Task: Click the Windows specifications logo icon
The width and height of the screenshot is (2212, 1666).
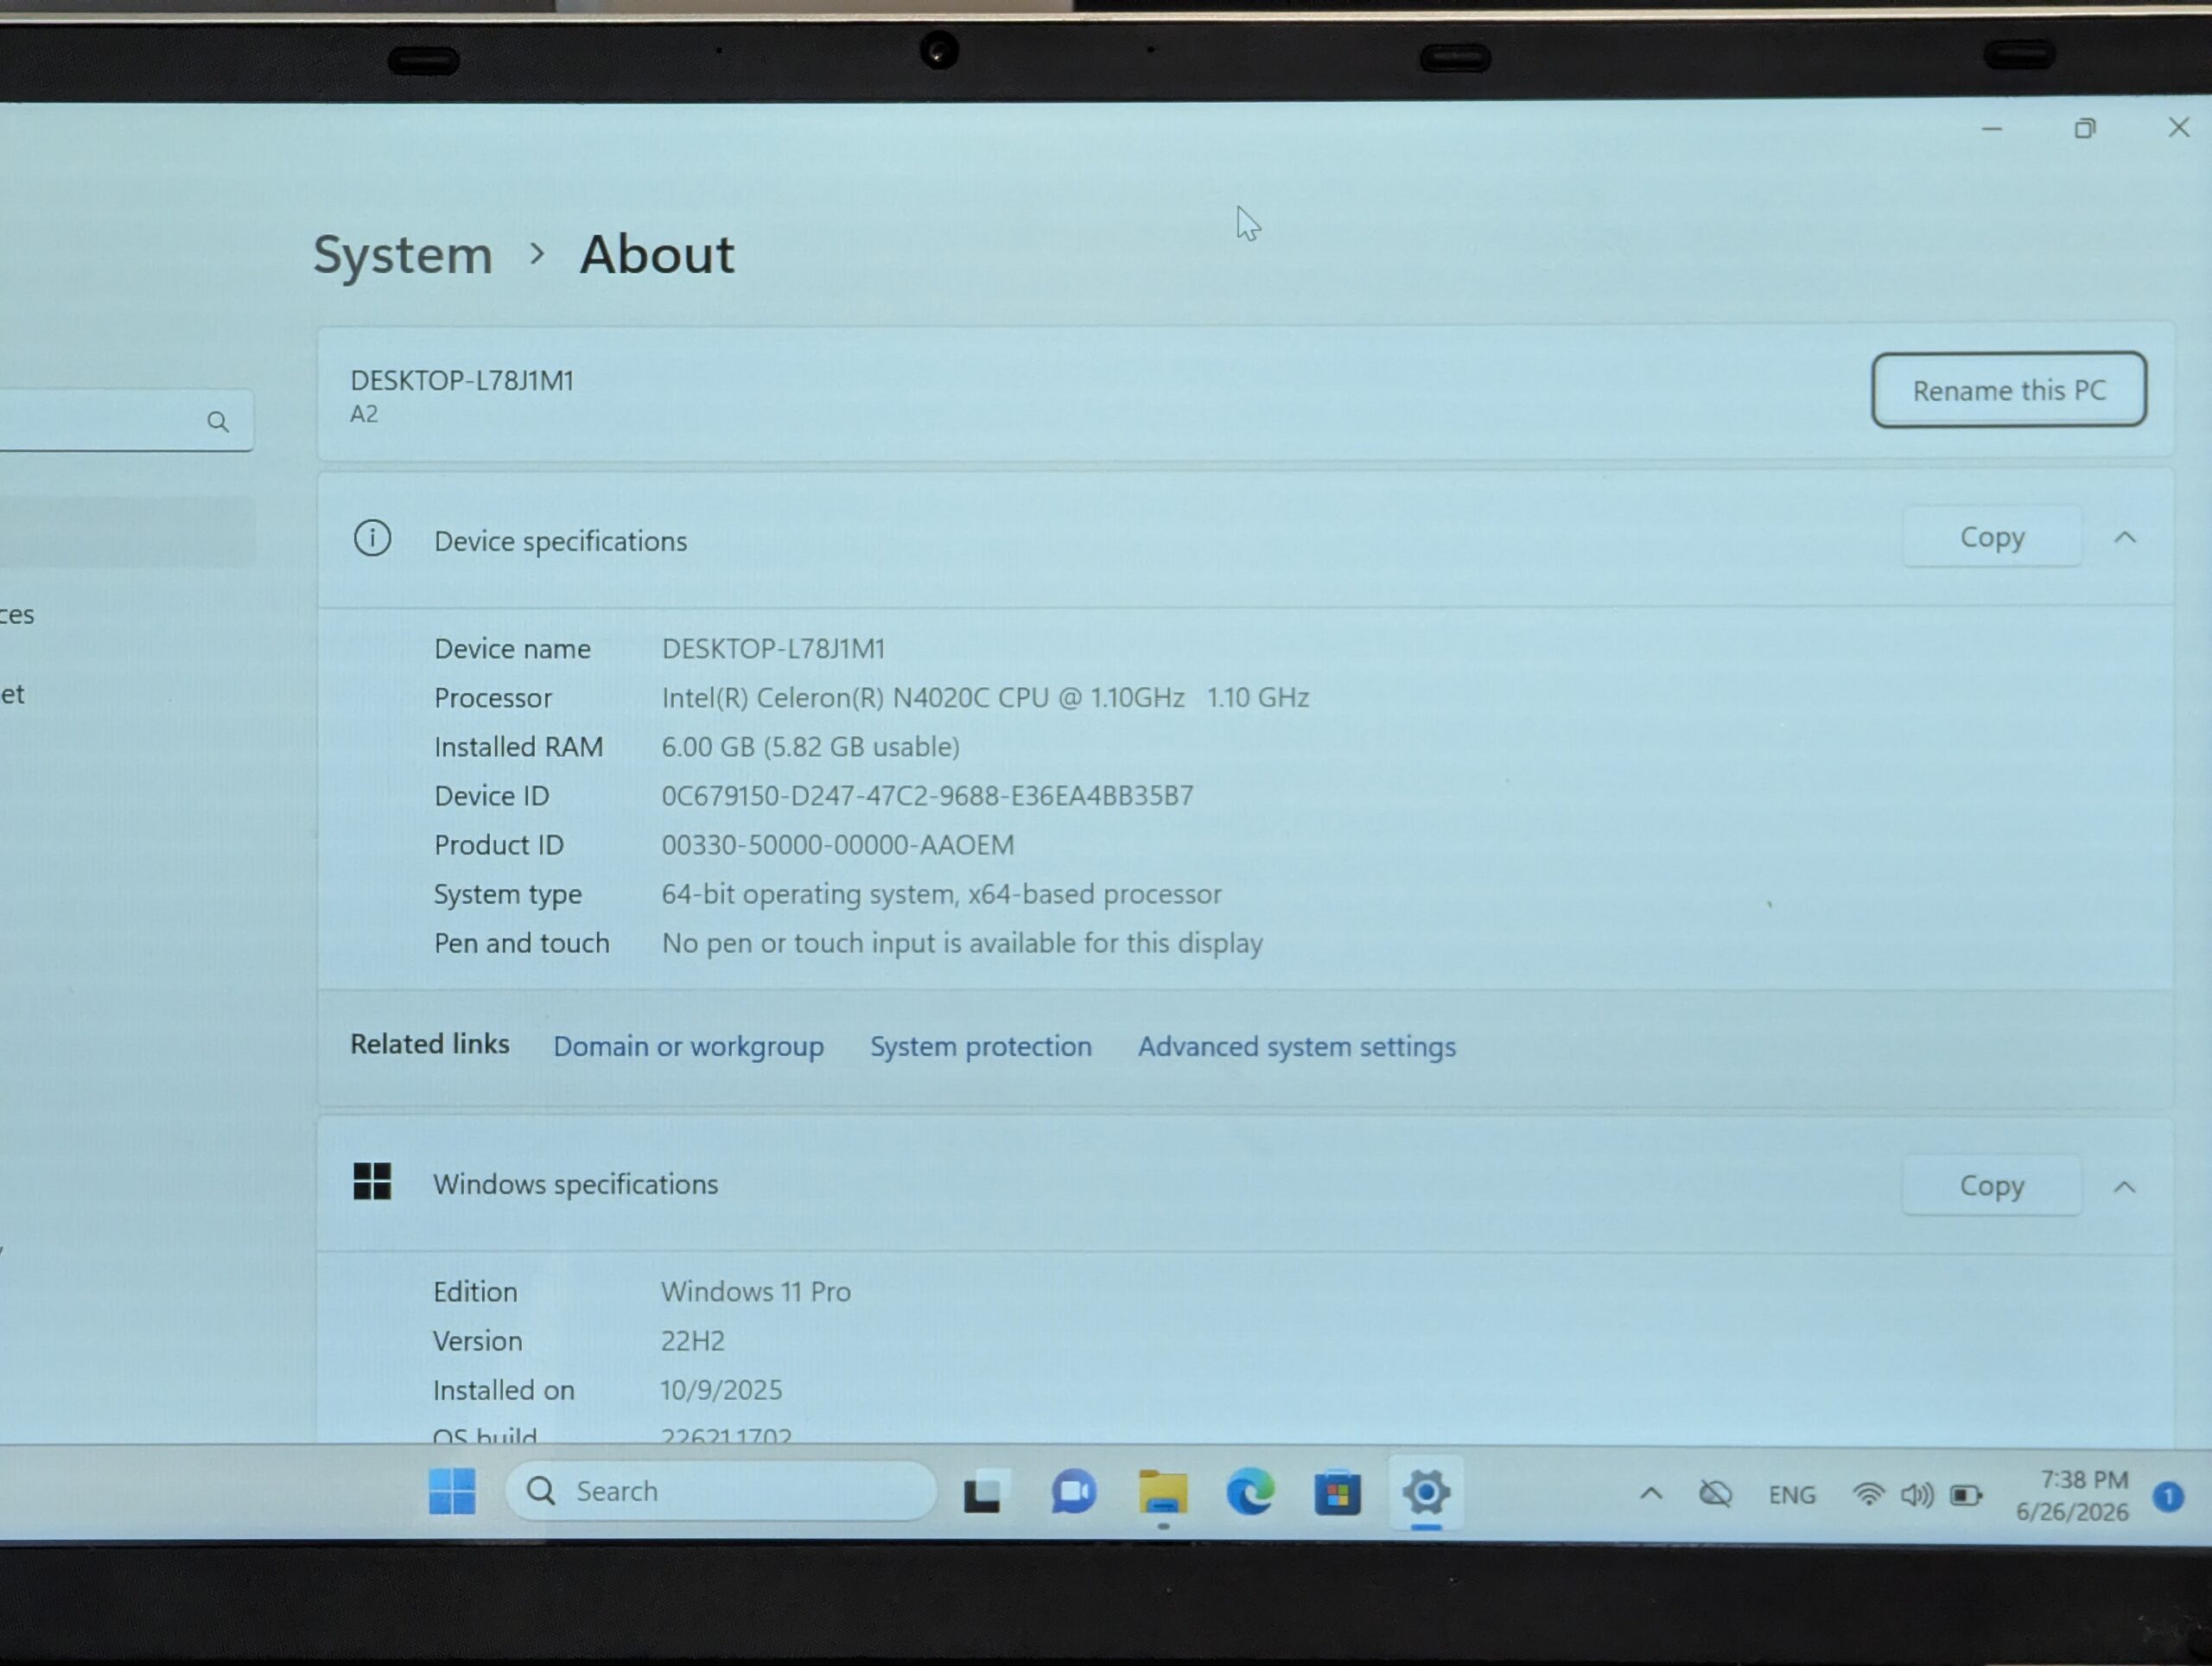Action: point(372,1181)
